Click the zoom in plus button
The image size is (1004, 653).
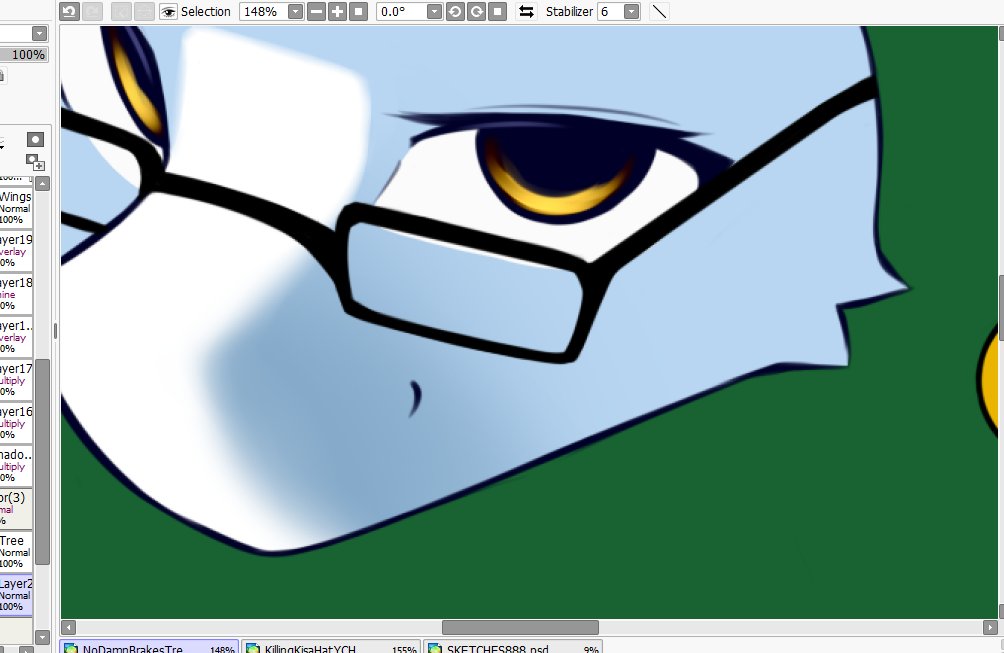click(x=337, y=12)
